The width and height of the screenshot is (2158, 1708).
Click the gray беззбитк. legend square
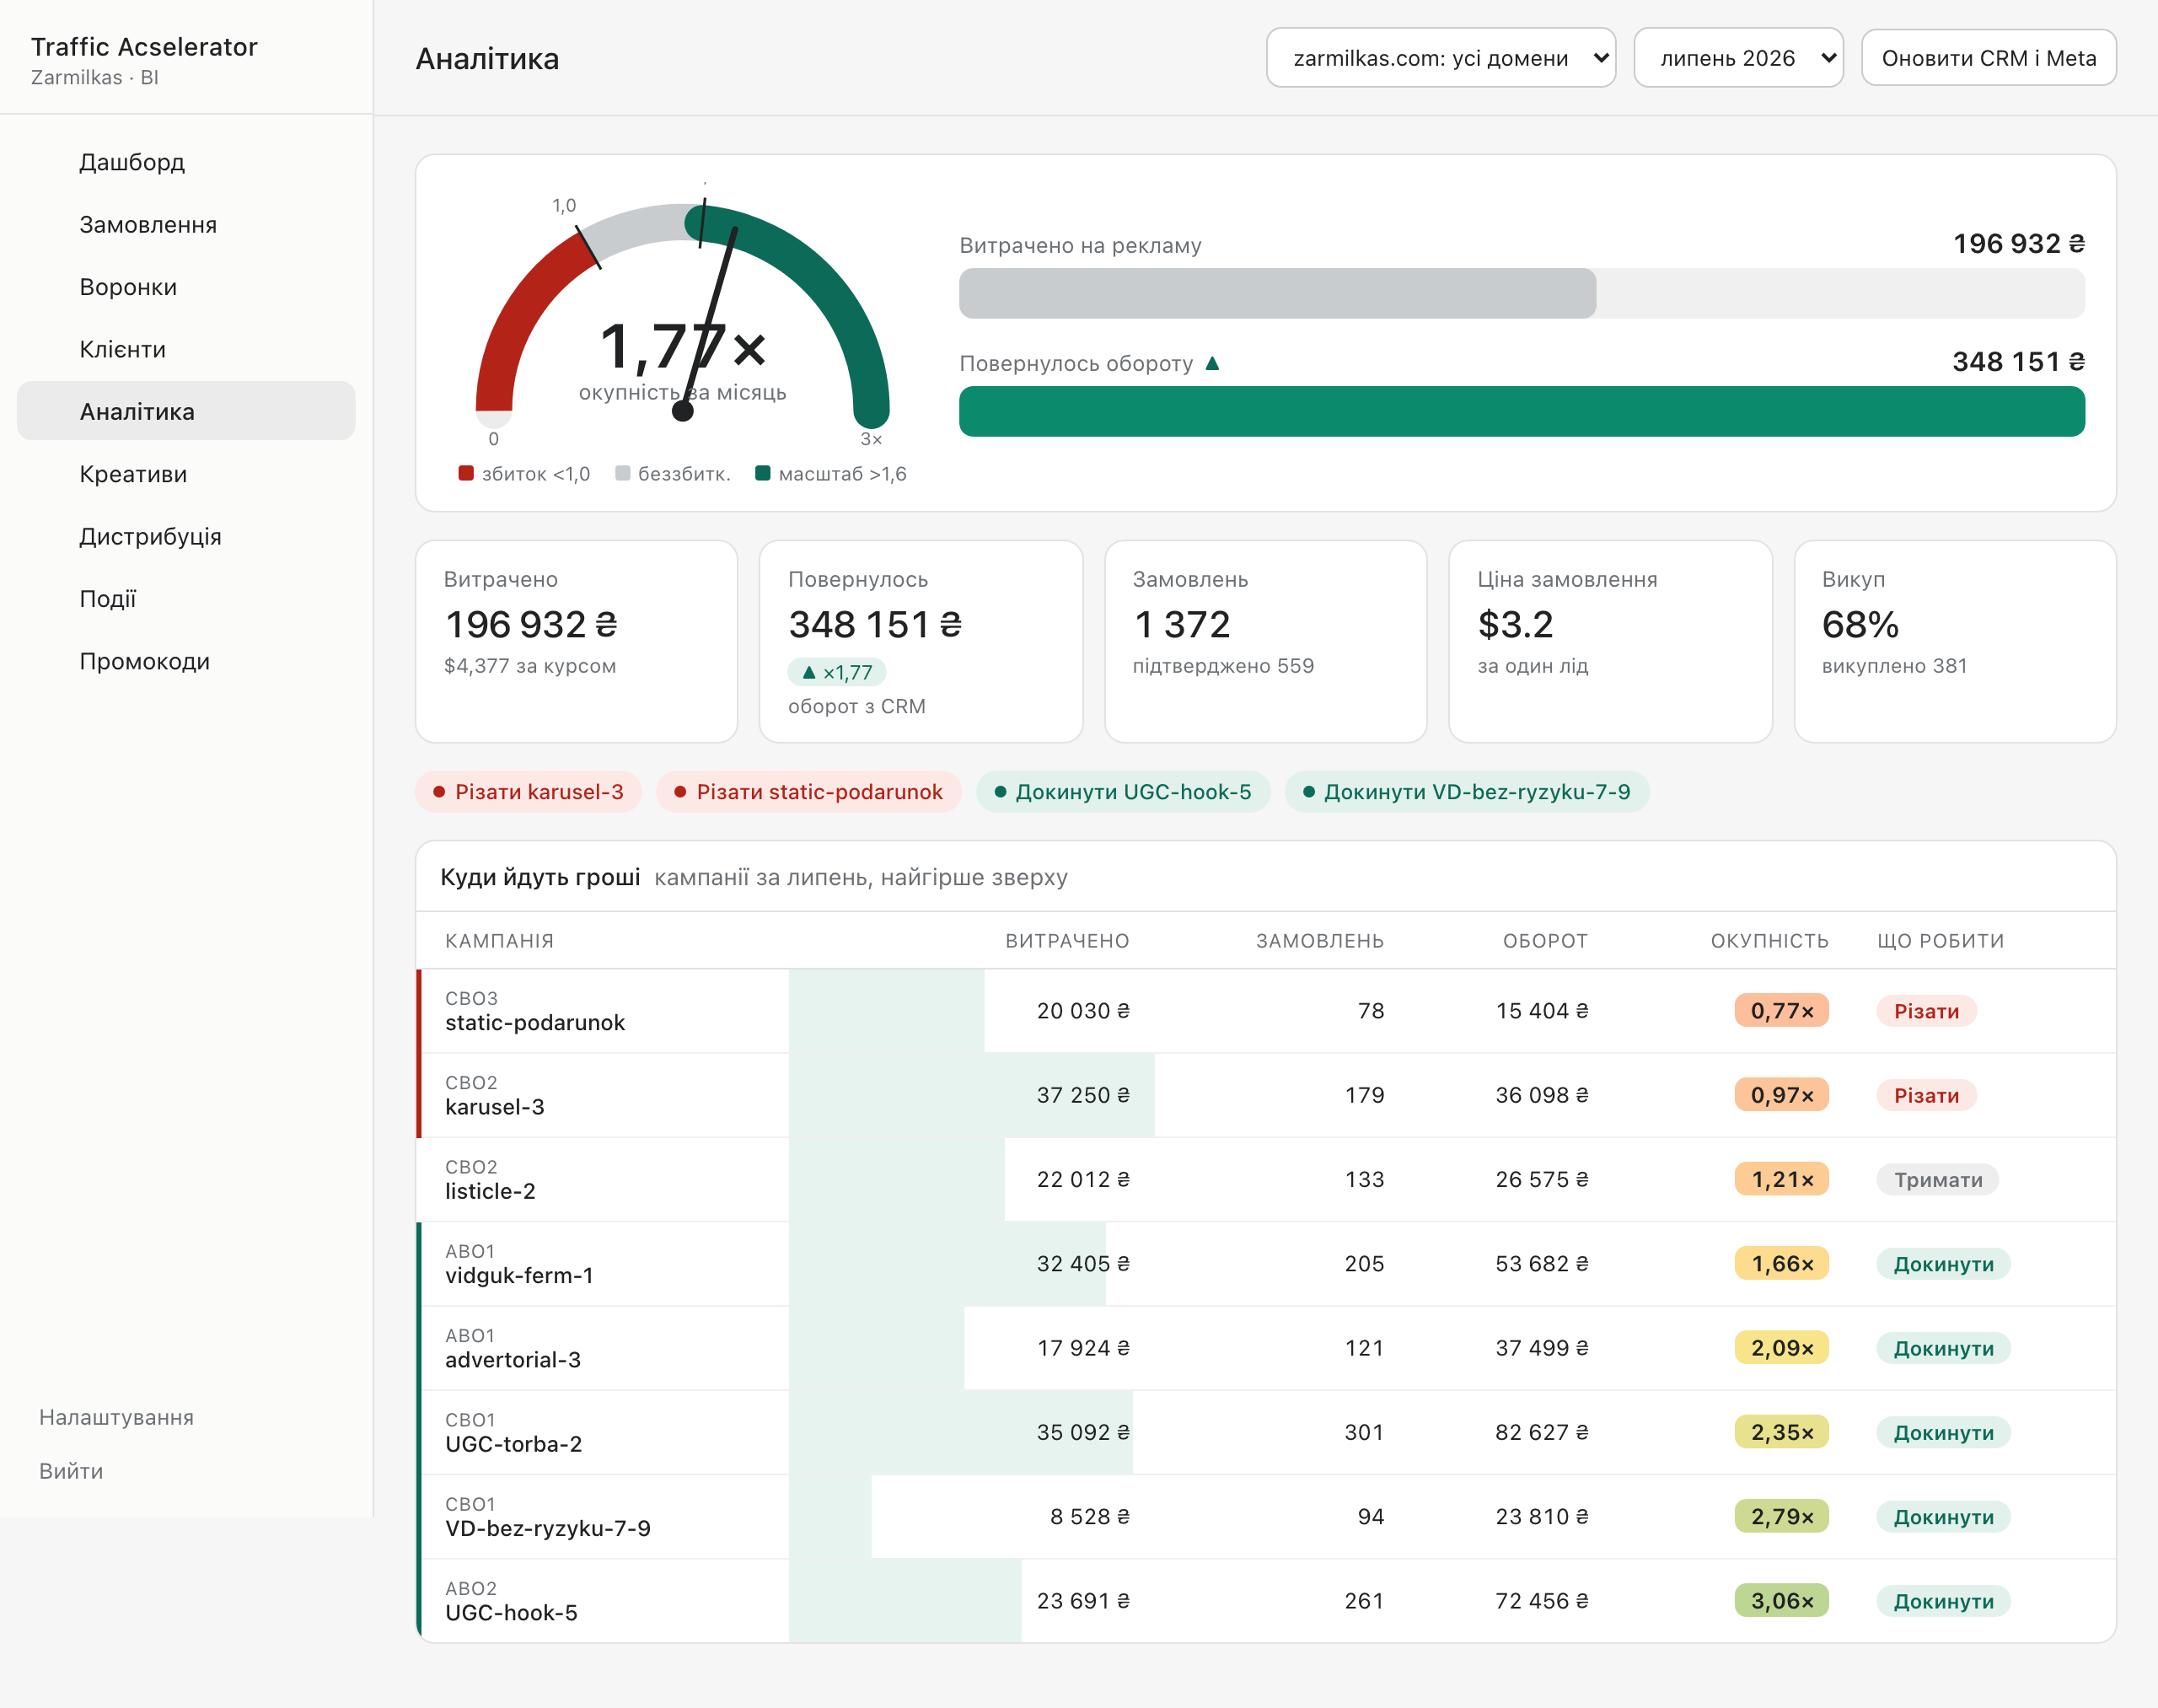623,473
